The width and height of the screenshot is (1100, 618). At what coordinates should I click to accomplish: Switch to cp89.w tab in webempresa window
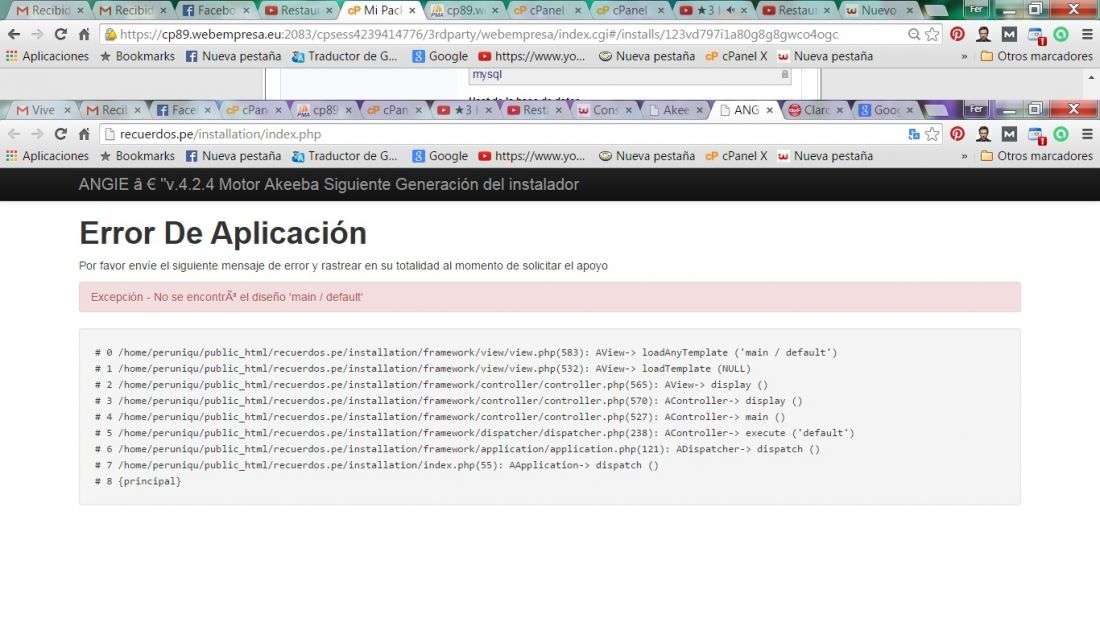pyautogui.click(x=464, y=11)
